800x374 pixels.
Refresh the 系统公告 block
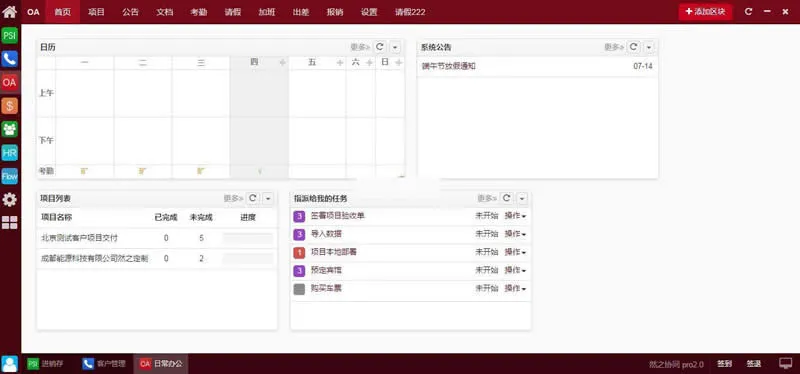click(633, 47)
